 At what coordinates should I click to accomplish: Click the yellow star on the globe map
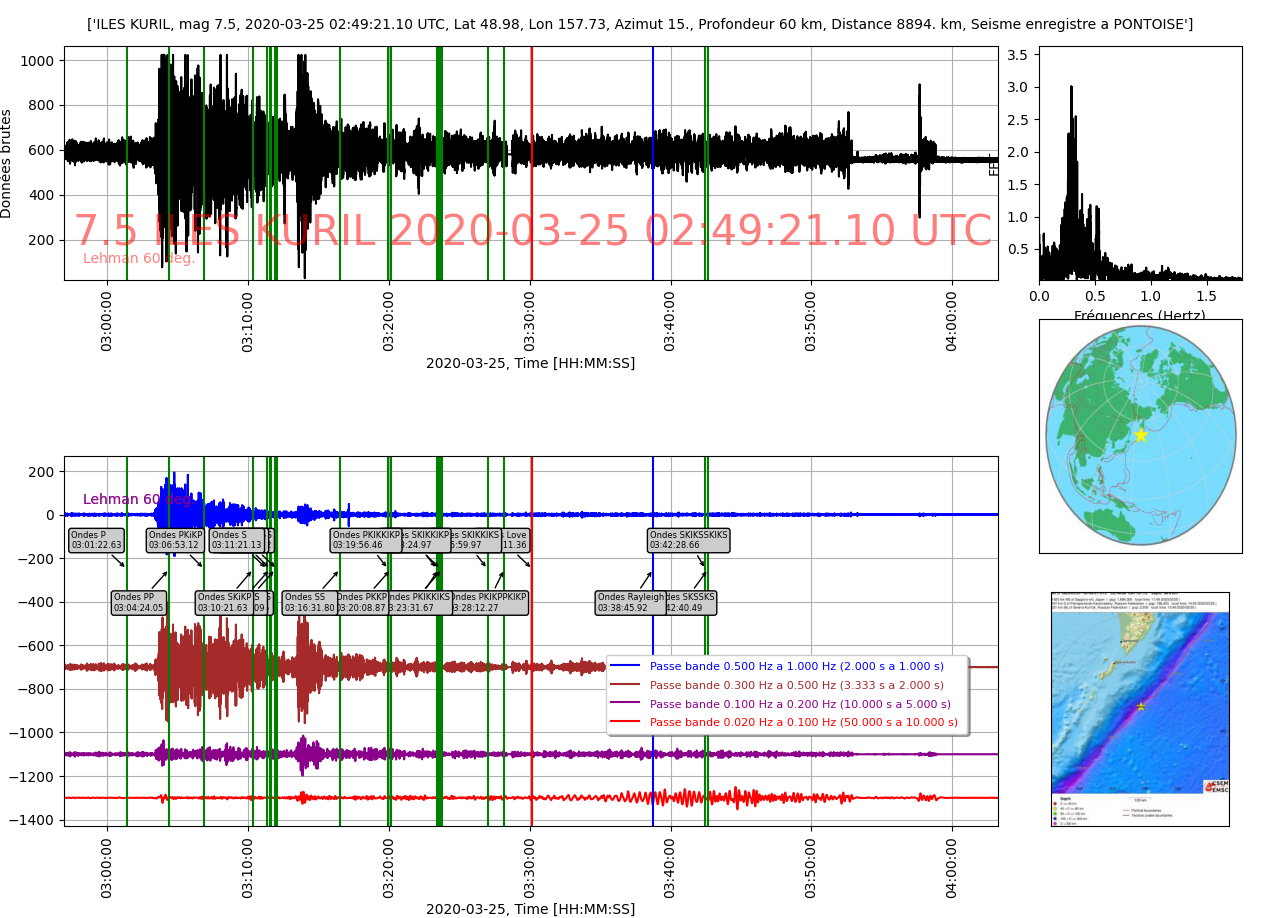(x=1140, y=435)
